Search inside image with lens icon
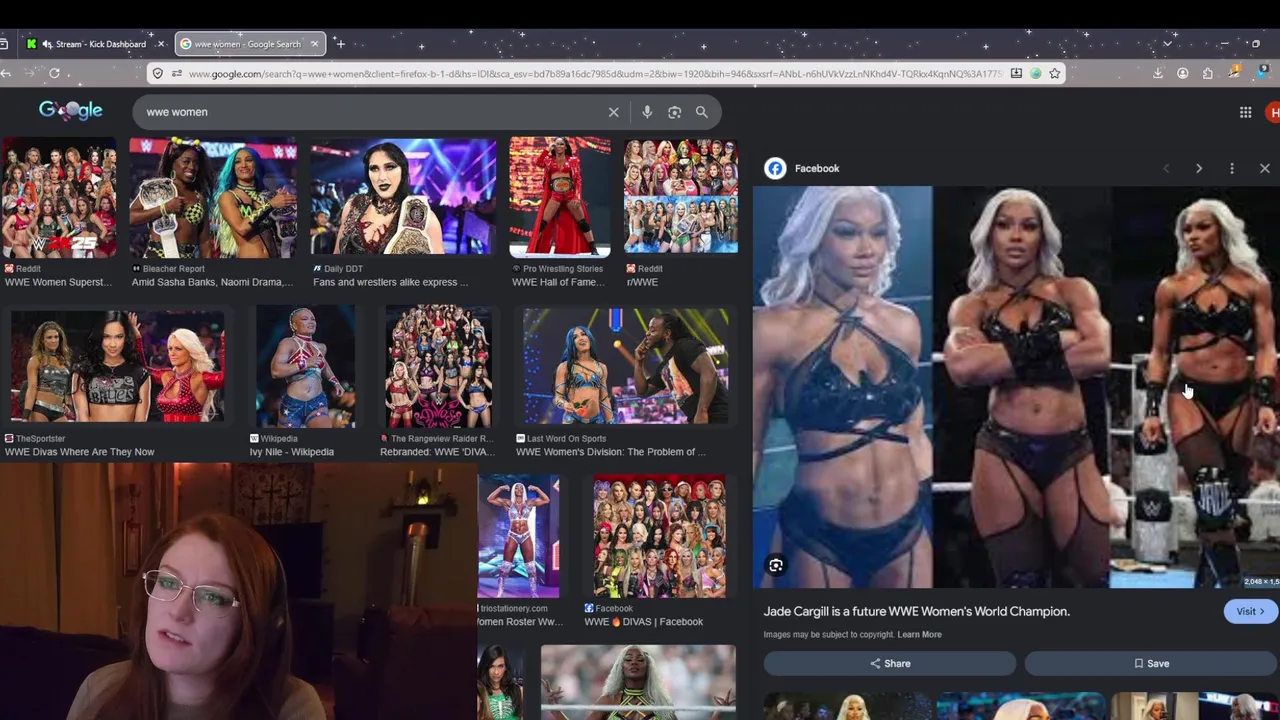This screenshot has width=1280, height=720. (776, 566)
